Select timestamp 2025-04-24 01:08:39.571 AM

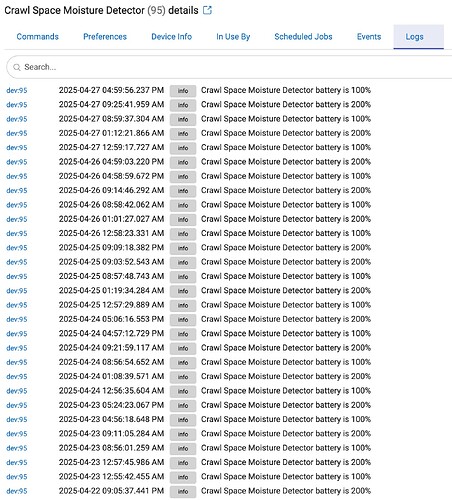coord(111,376)
